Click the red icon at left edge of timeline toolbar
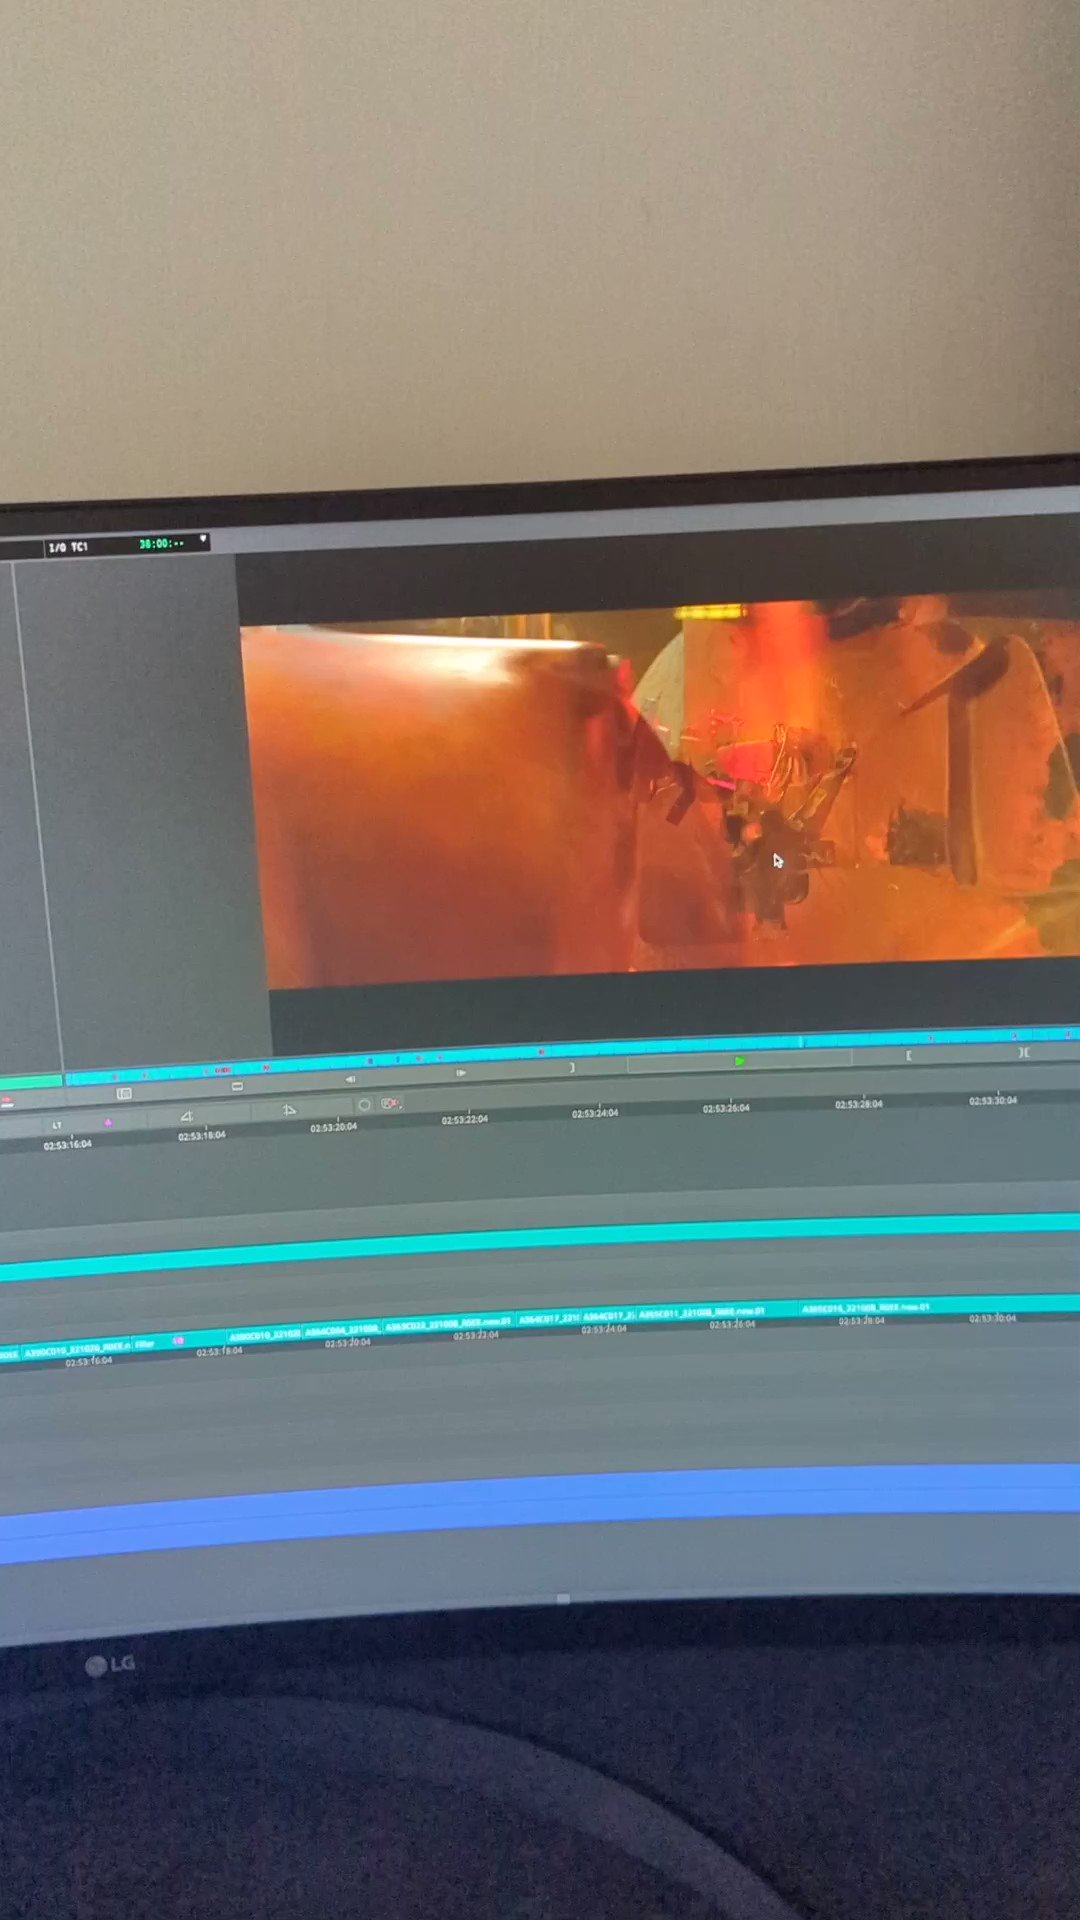 7,1102
